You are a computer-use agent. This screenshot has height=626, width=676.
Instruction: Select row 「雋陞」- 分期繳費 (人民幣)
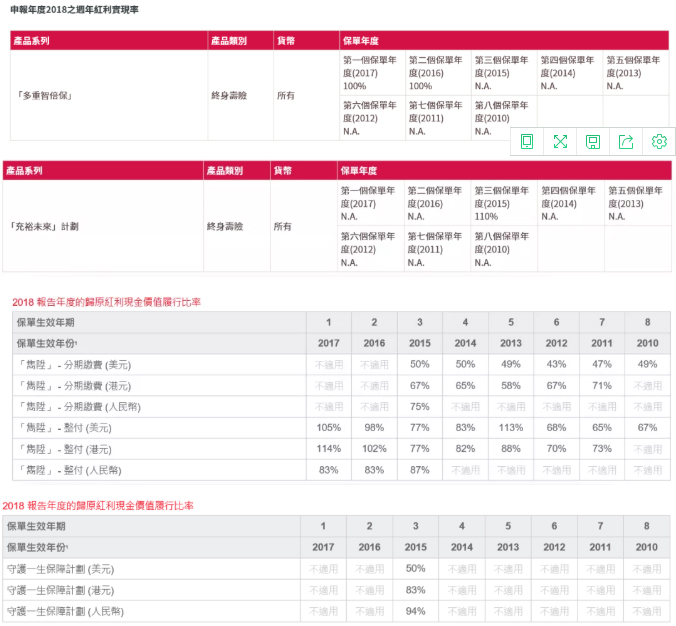click(341, 407)
